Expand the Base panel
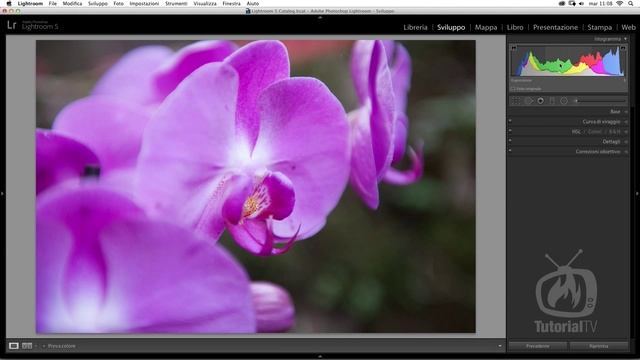The height and width of the screenshot is (360, 640). 626,112
